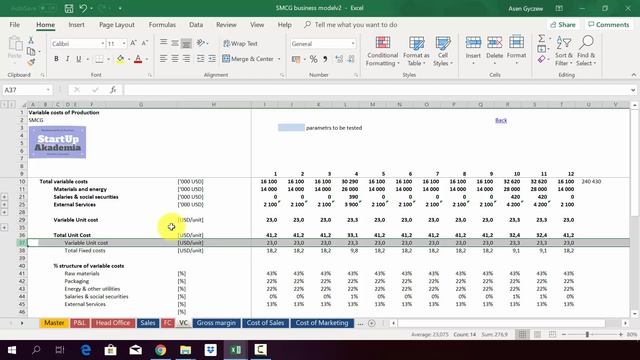This screenshot has height=360, width=640.
Task: Increase font size with larger A
Action: click(x=133, y=43)
